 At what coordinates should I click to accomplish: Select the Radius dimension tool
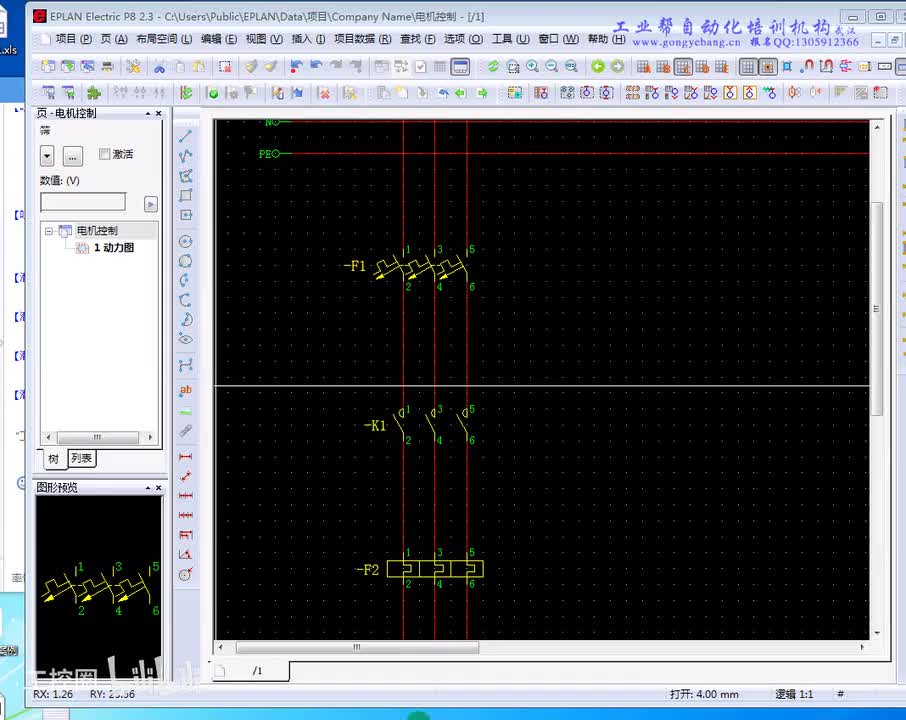click(185, 574)
